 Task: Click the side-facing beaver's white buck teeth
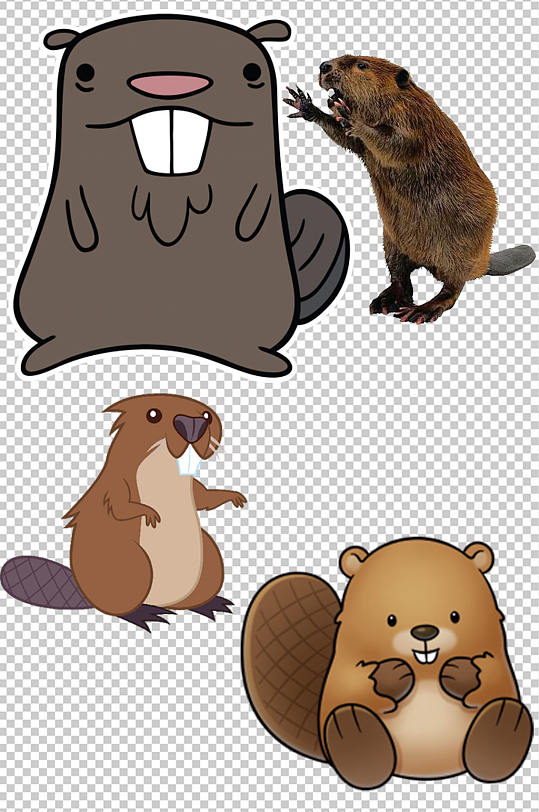(188, 462)
